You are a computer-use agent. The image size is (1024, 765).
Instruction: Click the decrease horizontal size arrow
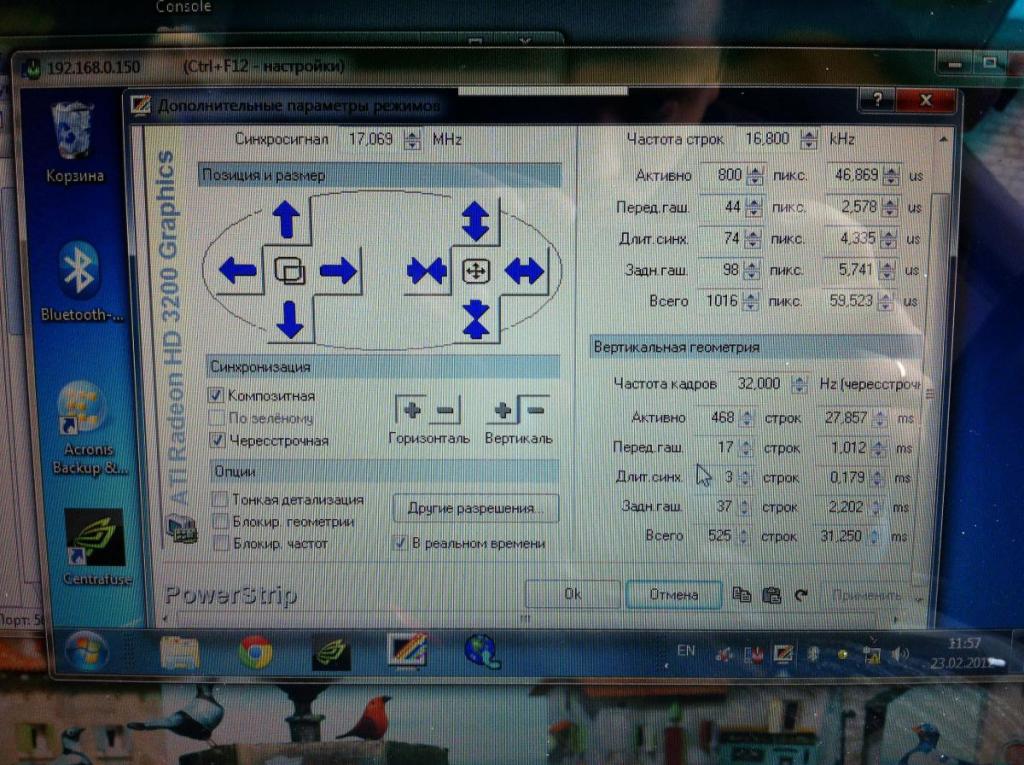point(427,271)
